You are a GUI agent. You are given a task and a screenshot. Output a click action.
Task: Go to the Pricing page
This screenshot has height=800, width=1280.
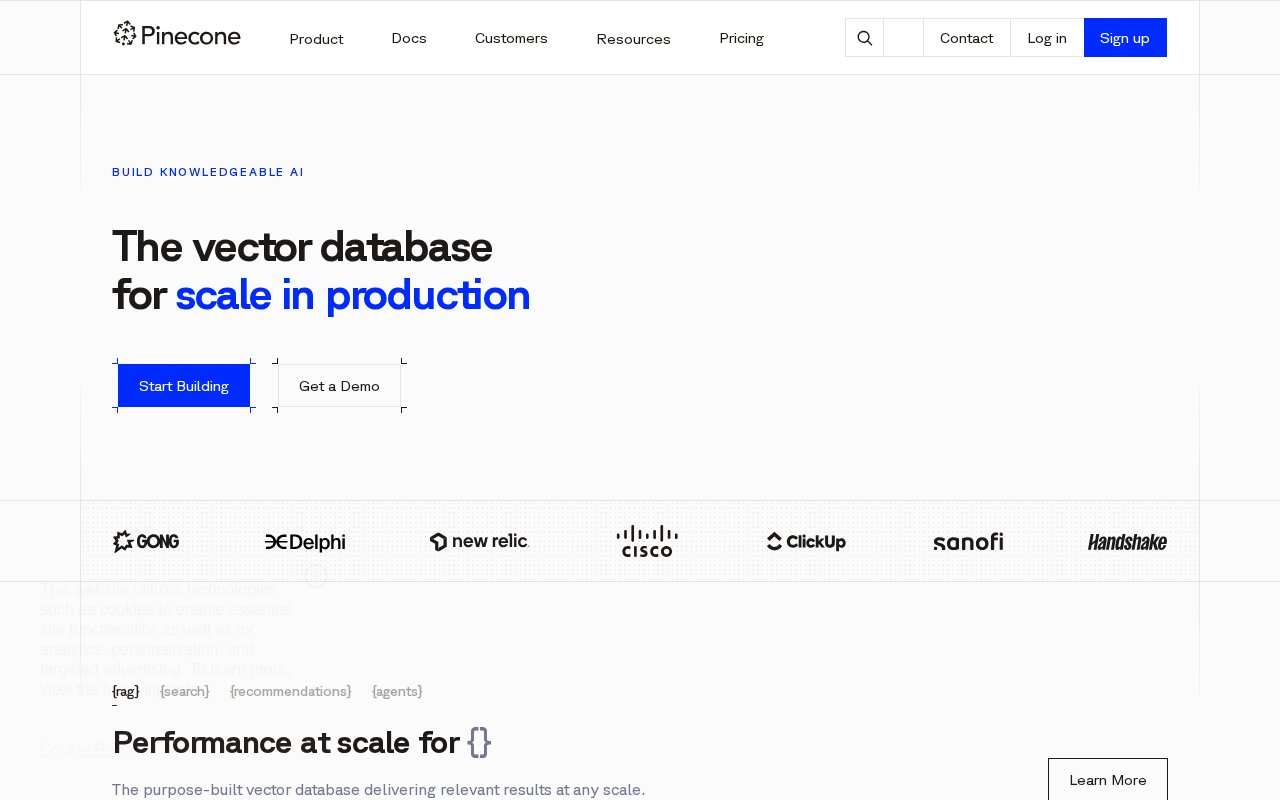click(741, 38)
